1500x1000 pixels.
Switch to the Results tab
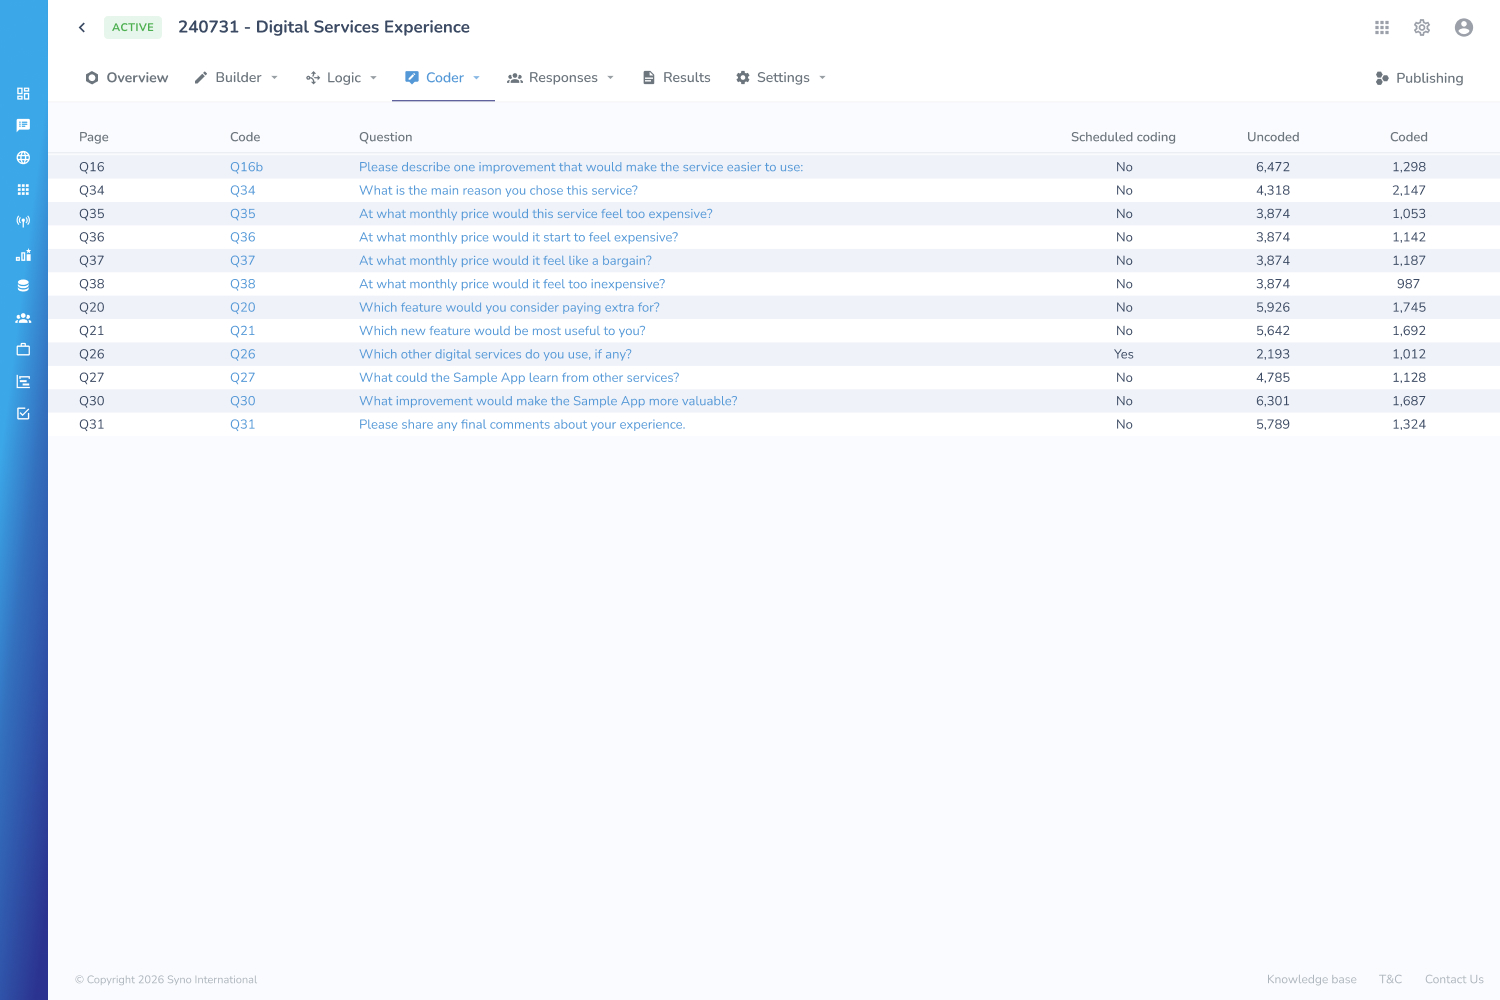676,78
